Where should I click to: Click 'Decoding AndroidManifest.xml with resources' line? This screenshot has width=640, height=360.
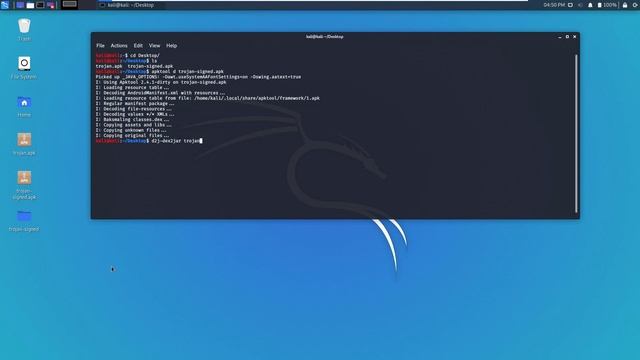point(160,93)
